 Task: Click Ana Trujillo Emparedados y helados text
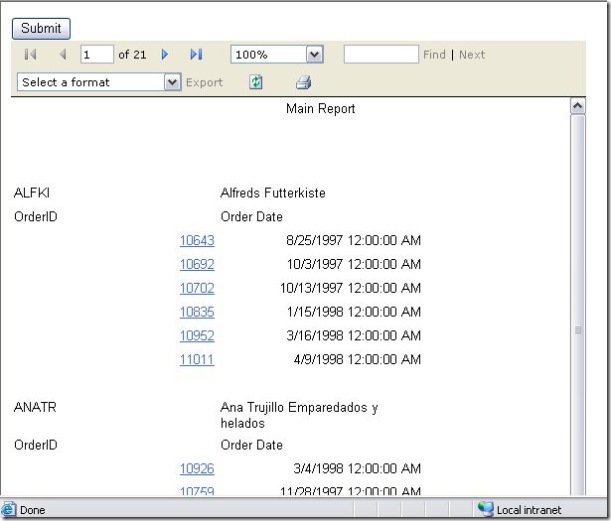point(299,415)
